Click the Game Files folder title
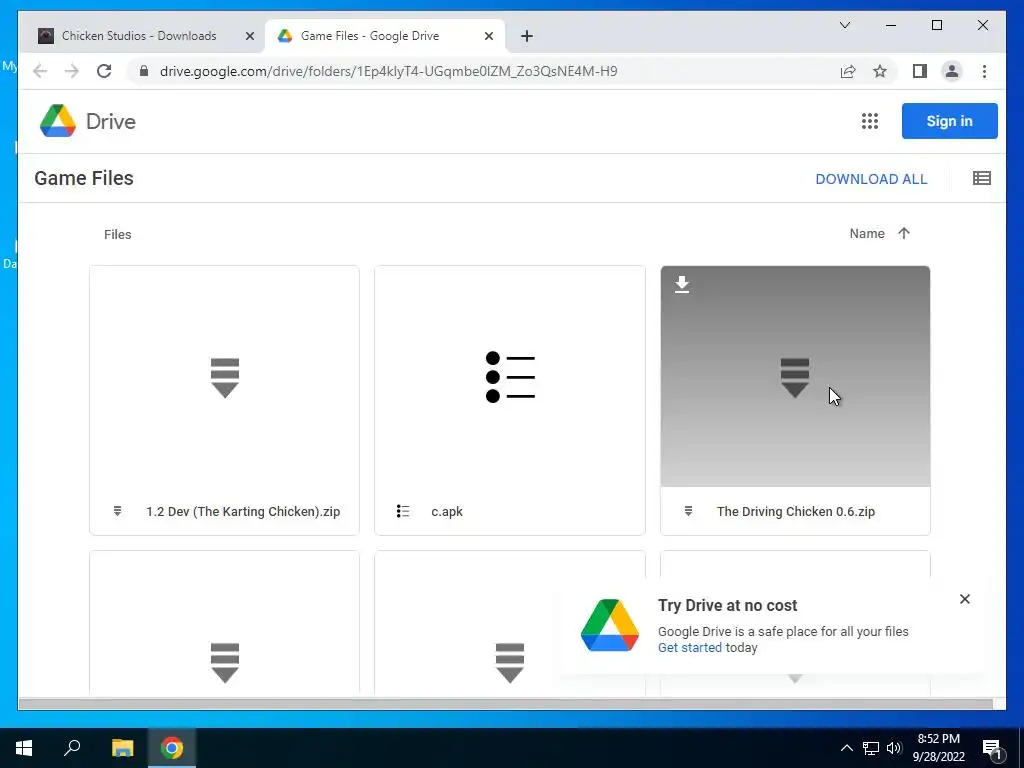Image resolution: width=1024 pixels, height=768 pixels. (x=84, y=178)
